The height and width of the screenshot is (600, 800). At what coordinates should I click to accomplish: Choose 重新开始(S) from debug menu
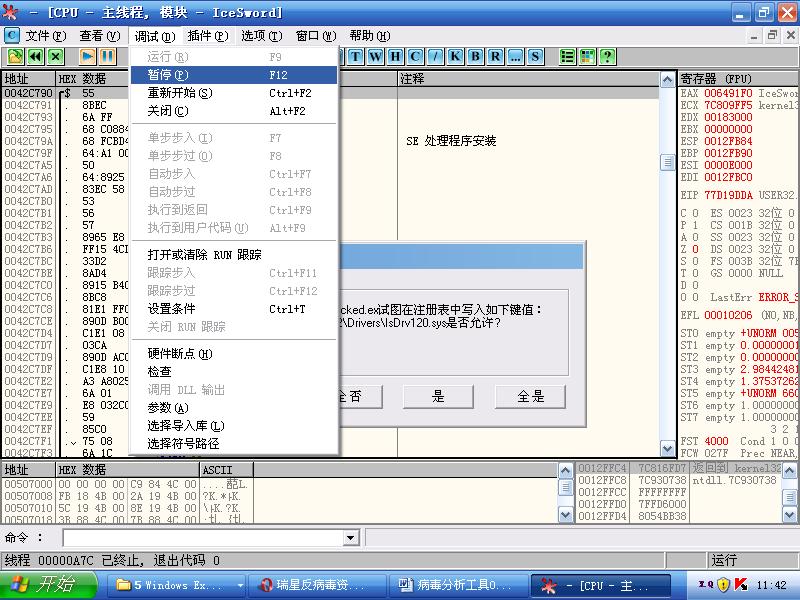[234, 93]
